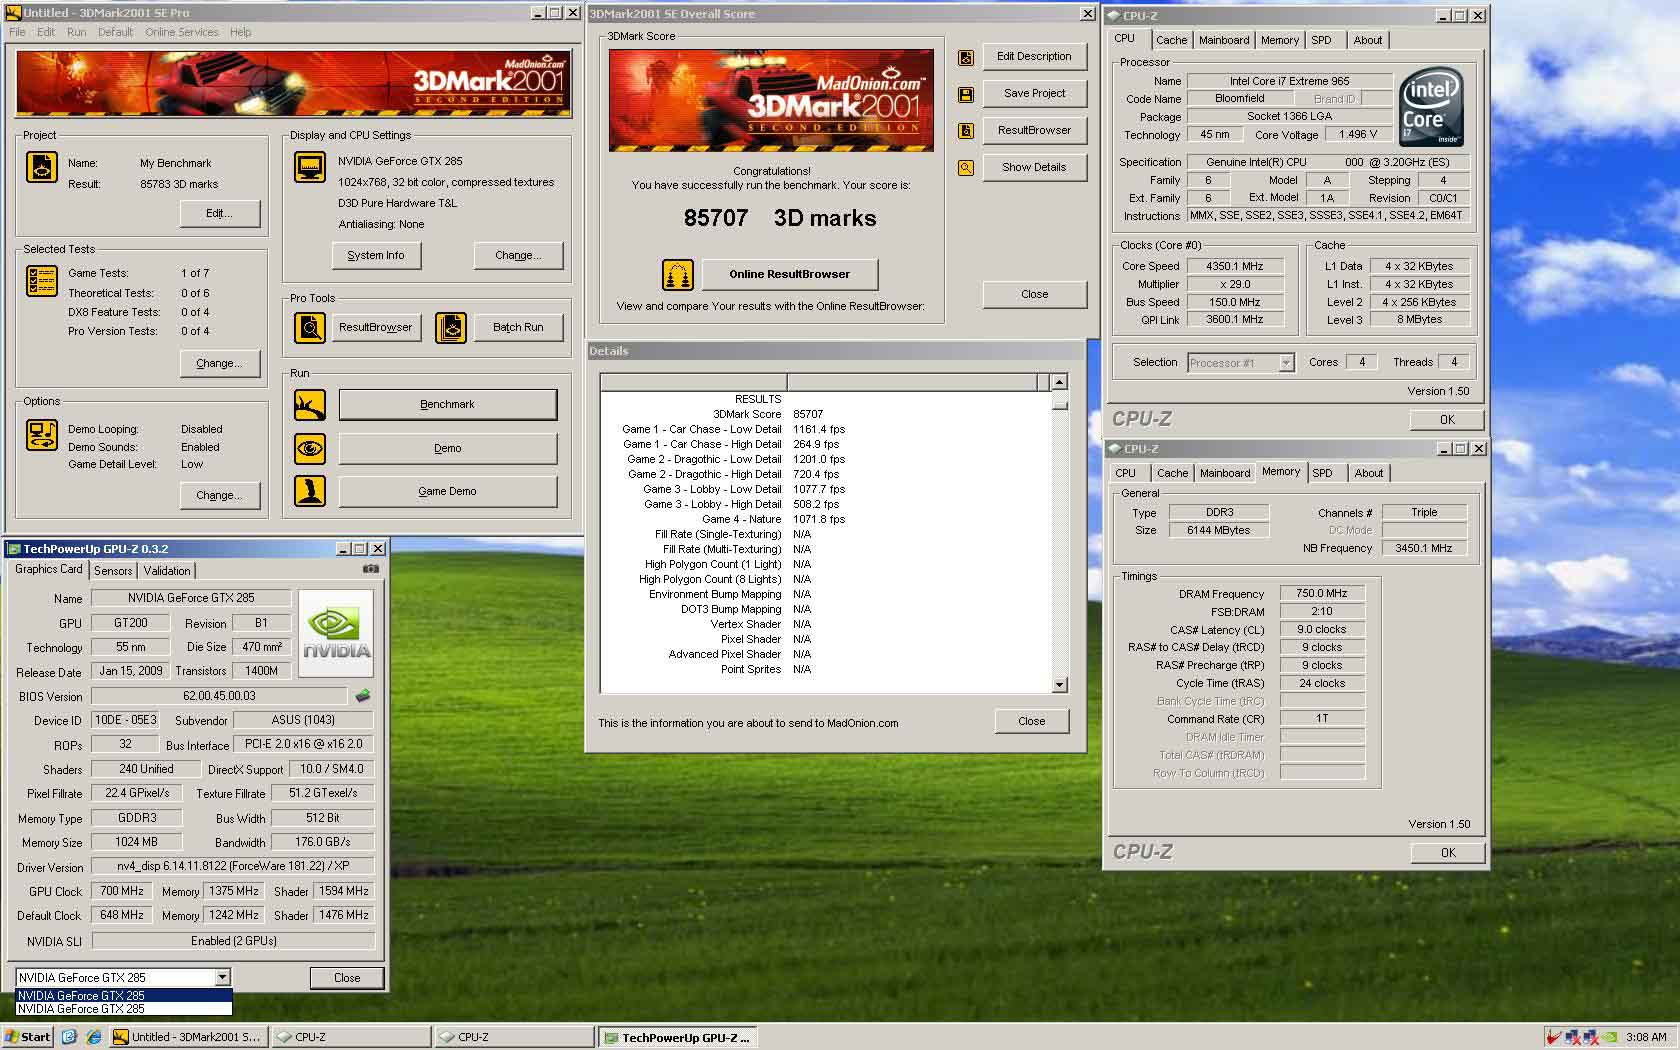The width and height of the screenshot is (1680, 1050).
Task: Click the NVIDIA system tray icon
Action: 1609,1037
